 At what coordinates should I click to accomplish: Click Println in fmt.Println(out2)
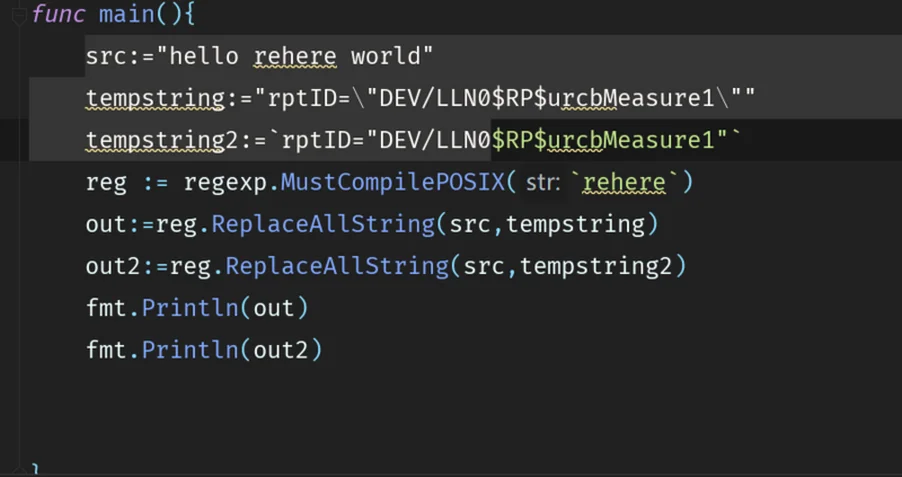point(190,350)
